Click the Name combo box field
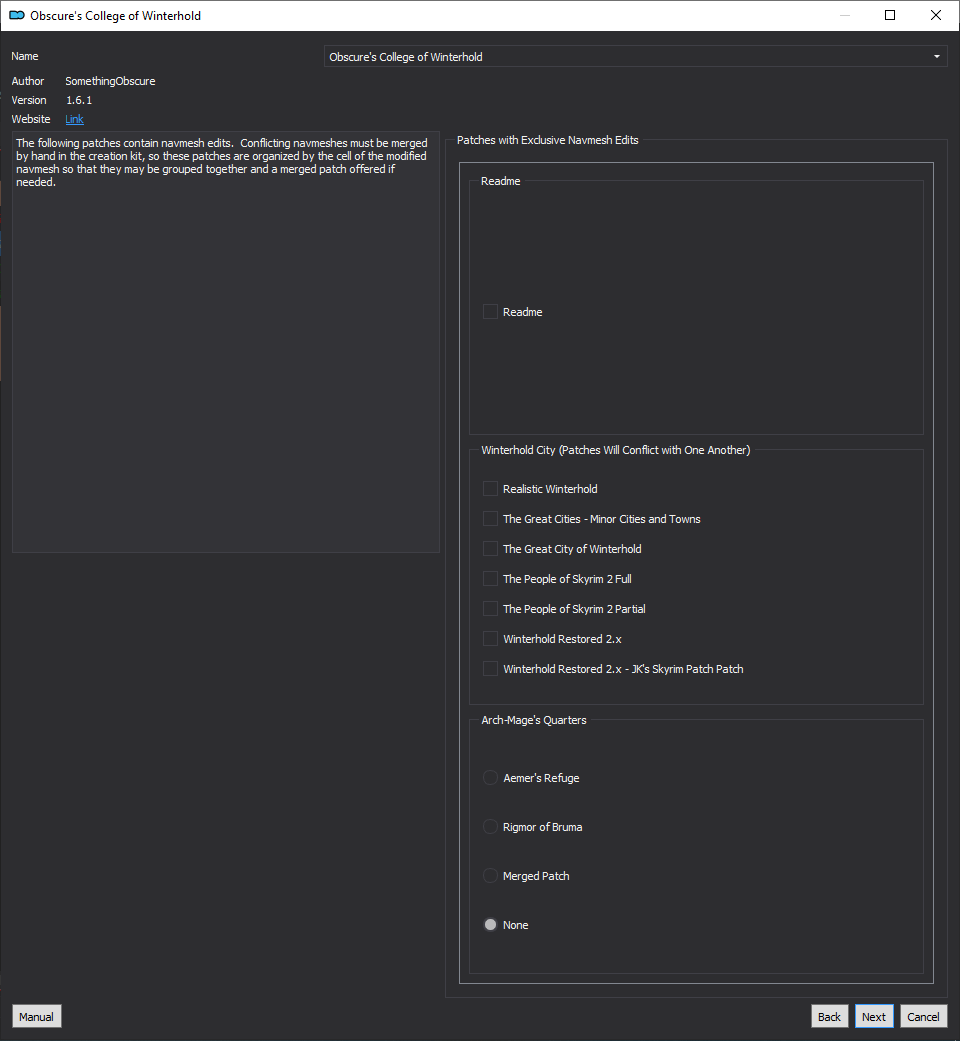The image size is (960, 1041). click(x=635, y=56)
